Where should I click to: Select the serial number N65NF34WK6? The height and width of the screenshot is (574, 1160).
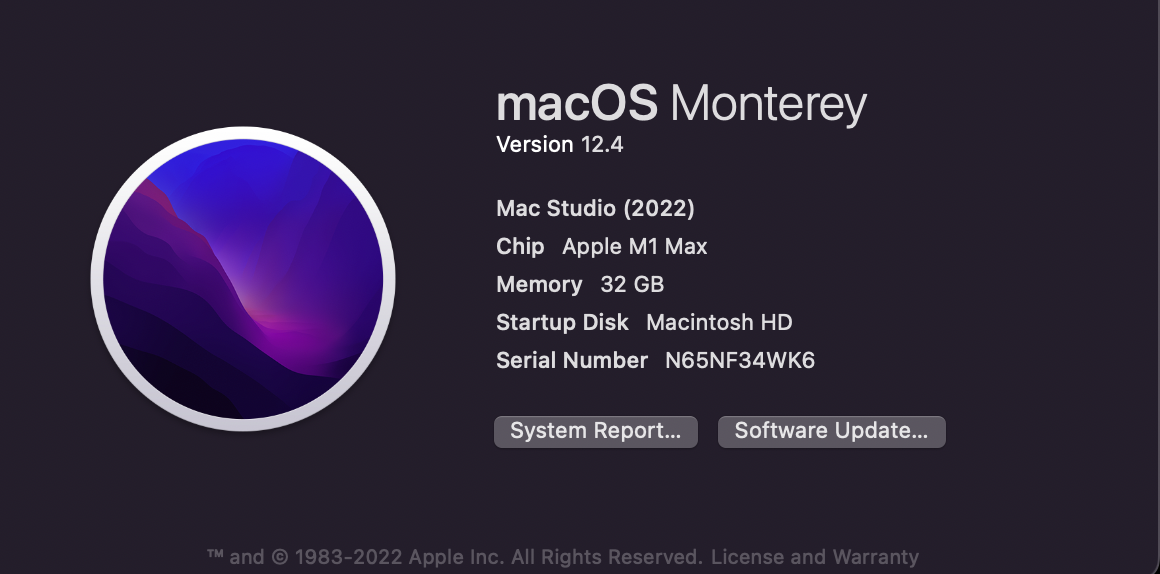(740, 360)
